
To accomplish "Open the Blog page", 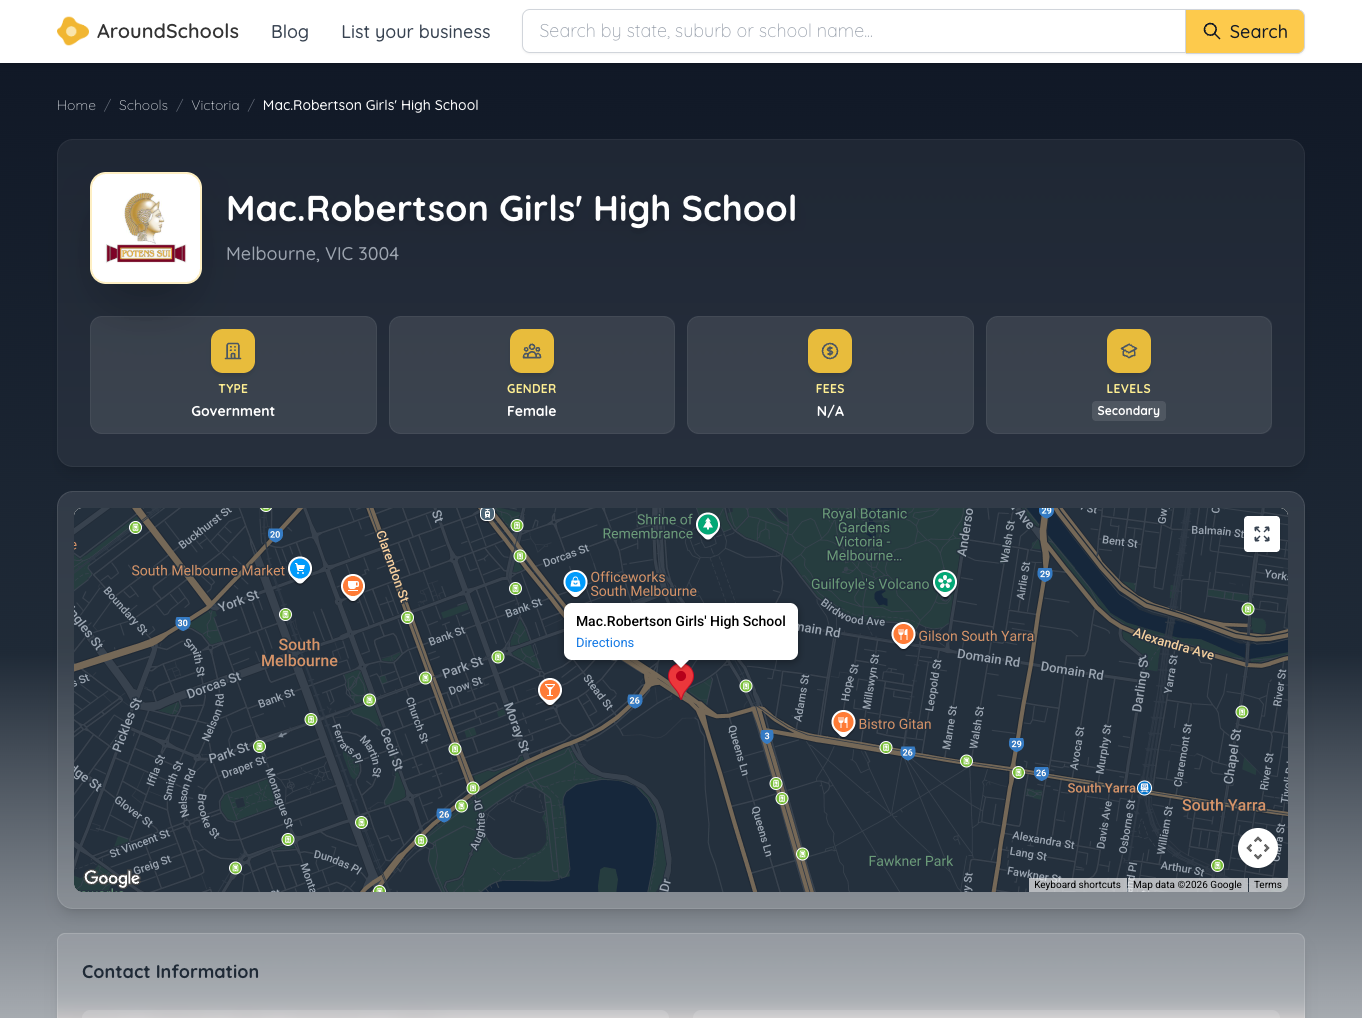I will pyautogui.click(x=289, y=31).
